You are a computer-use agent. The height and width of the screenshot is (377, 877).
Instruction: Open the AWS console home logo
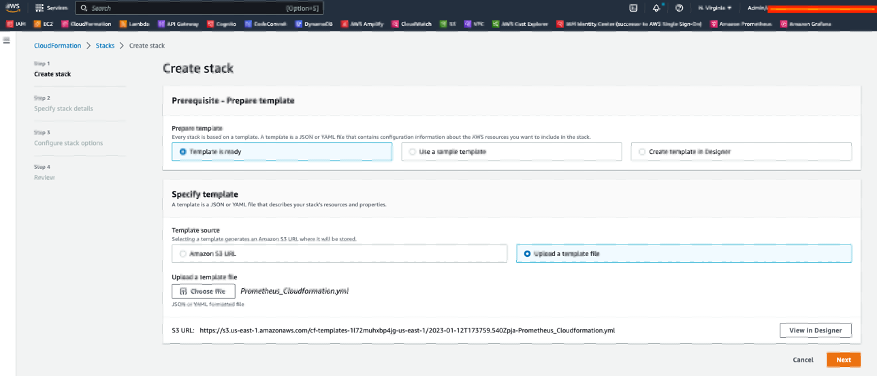pyautogui.click(x=13, y=8)
